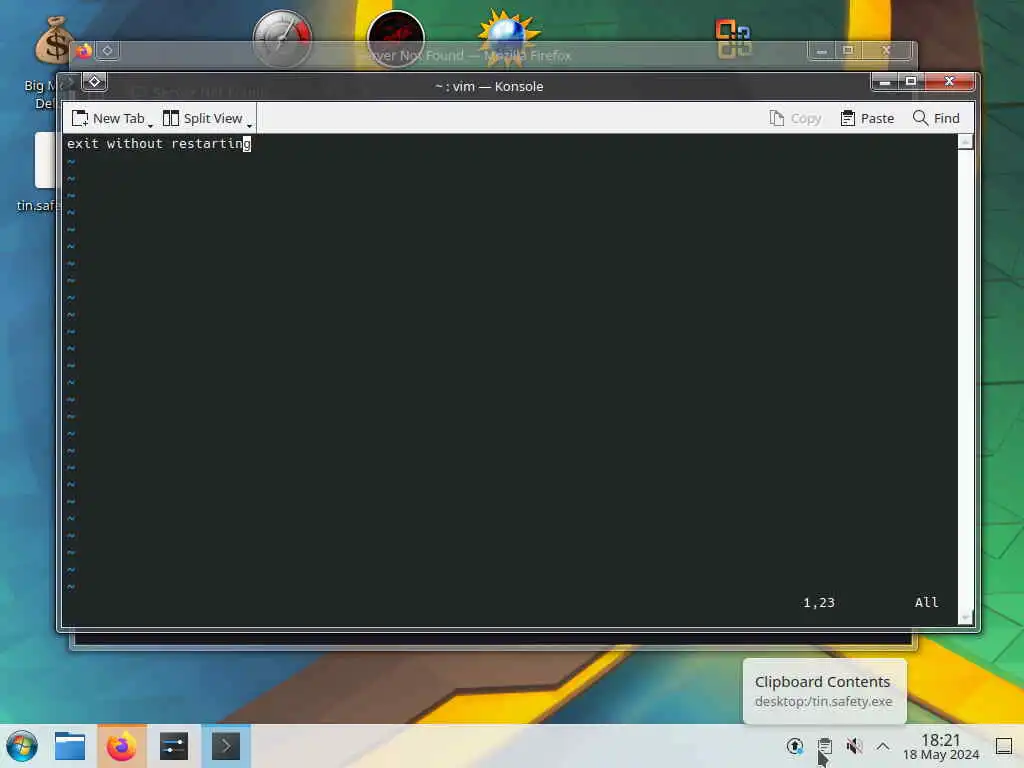Open System Settings from the taskbar
This screenshot has width=1024, height=768.
tap(174, 746)
